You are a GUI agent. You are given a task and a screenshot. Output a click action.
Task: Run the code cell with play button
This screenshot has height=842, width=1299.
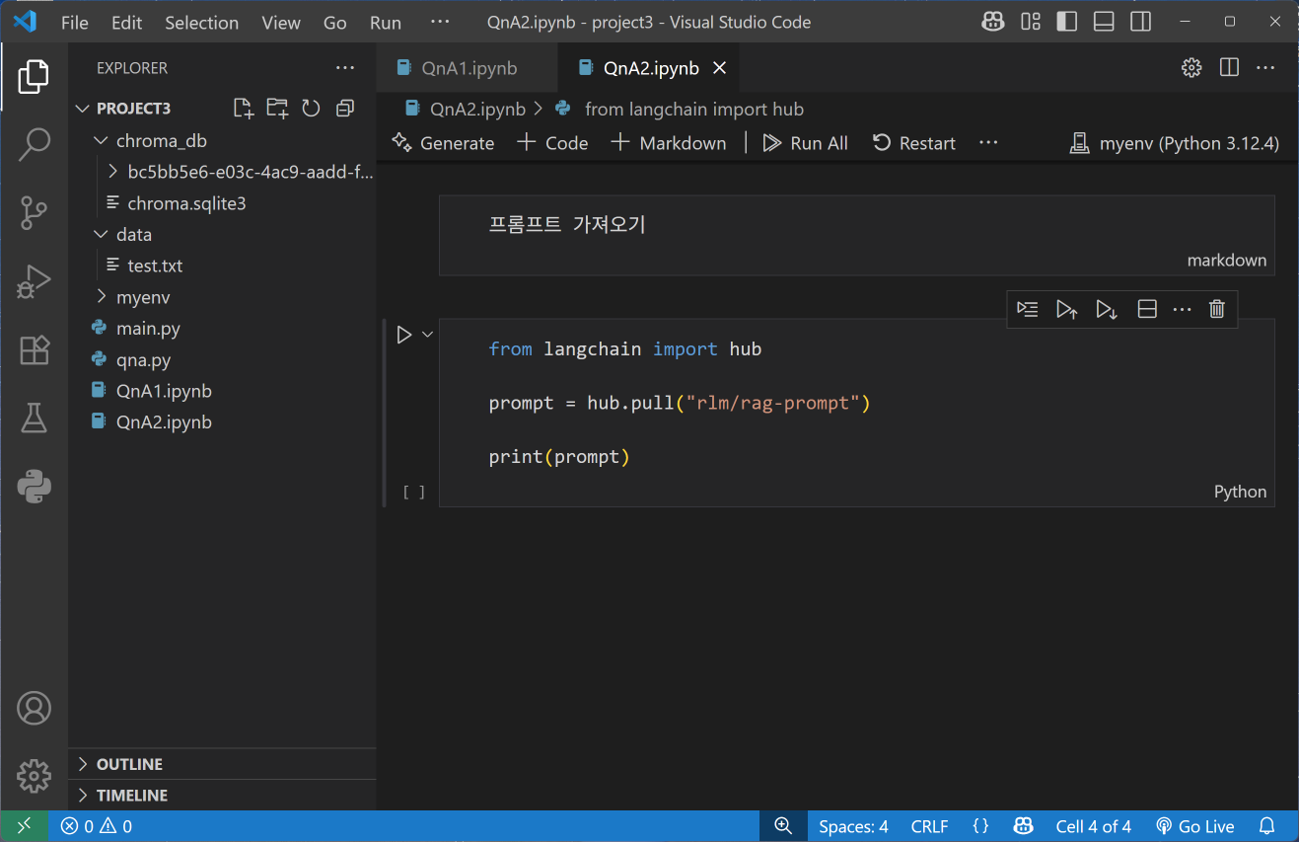click(x=404, y=335)
